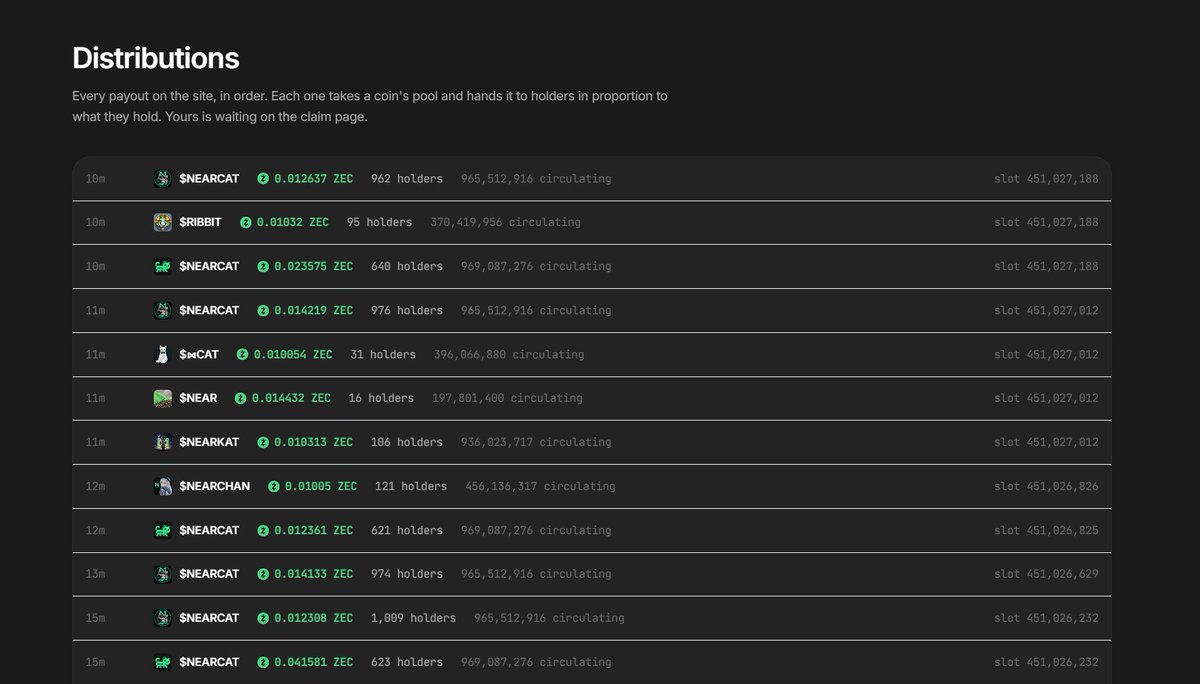
Task: Click "370,419,956 circulating"
Action: click(505, 222)
